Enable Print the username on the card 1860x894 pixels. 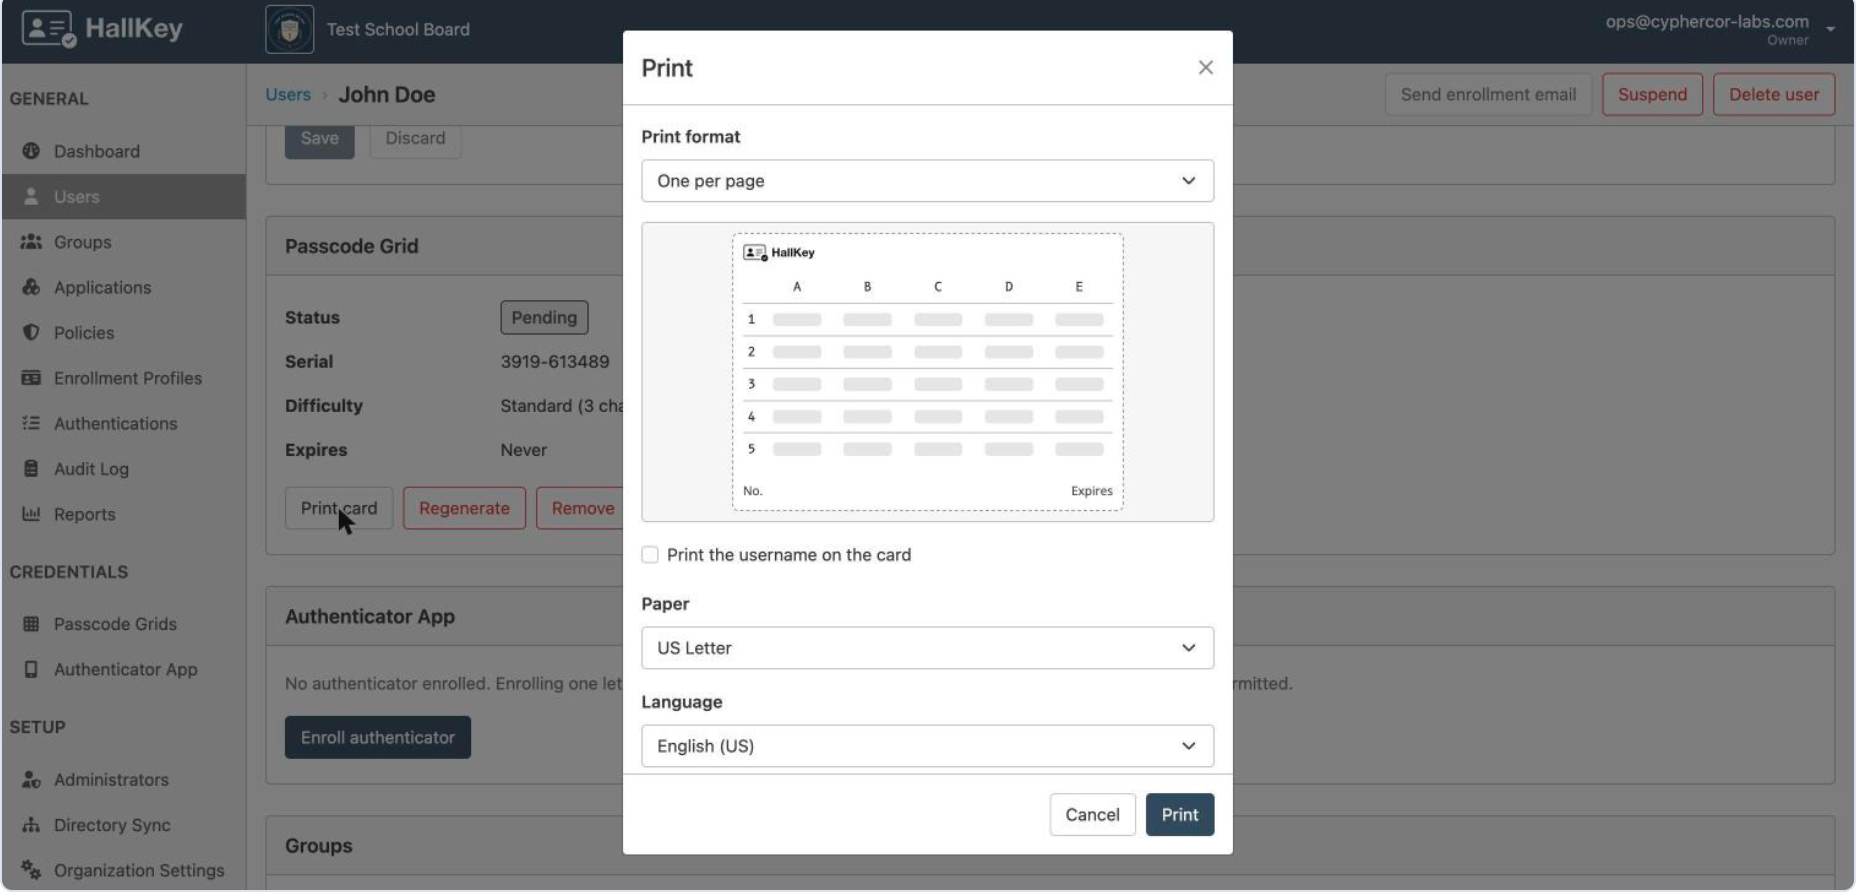click(650, 555)
